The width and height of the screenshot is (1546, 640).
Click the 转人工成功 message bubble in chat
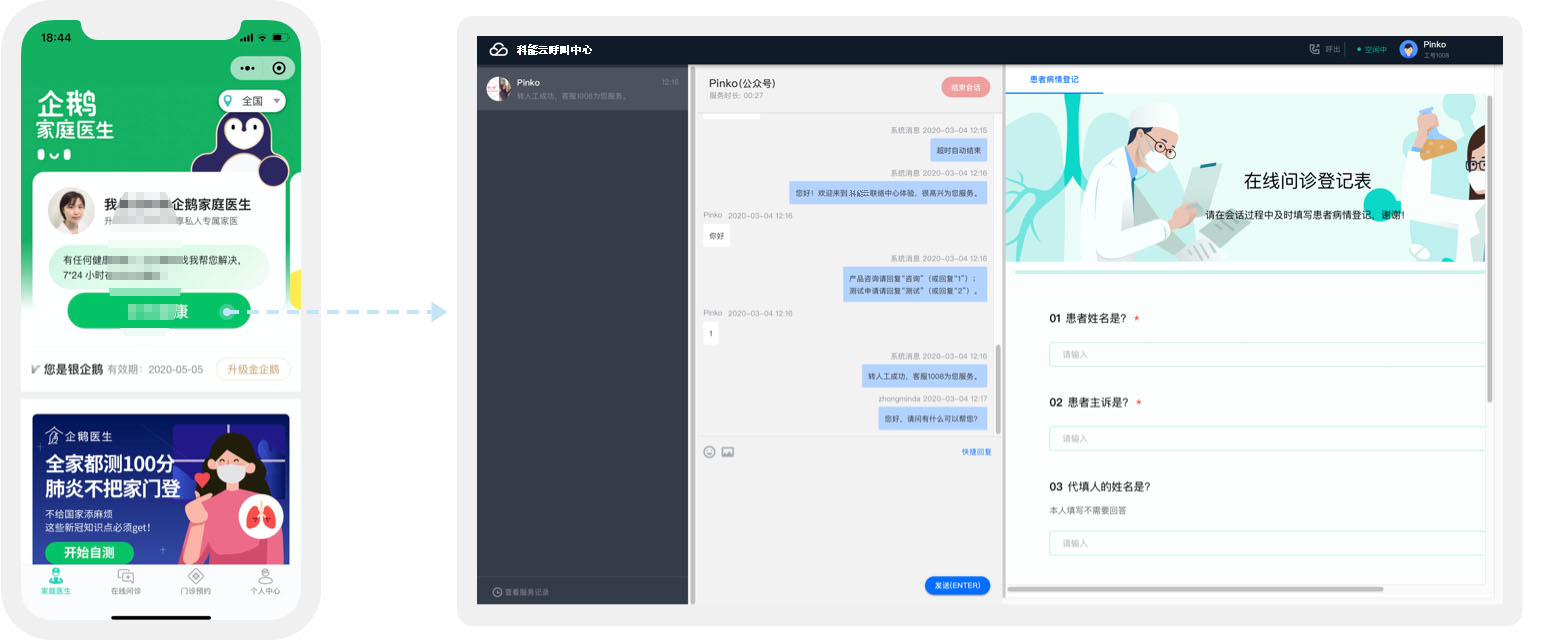coord(925,376)
